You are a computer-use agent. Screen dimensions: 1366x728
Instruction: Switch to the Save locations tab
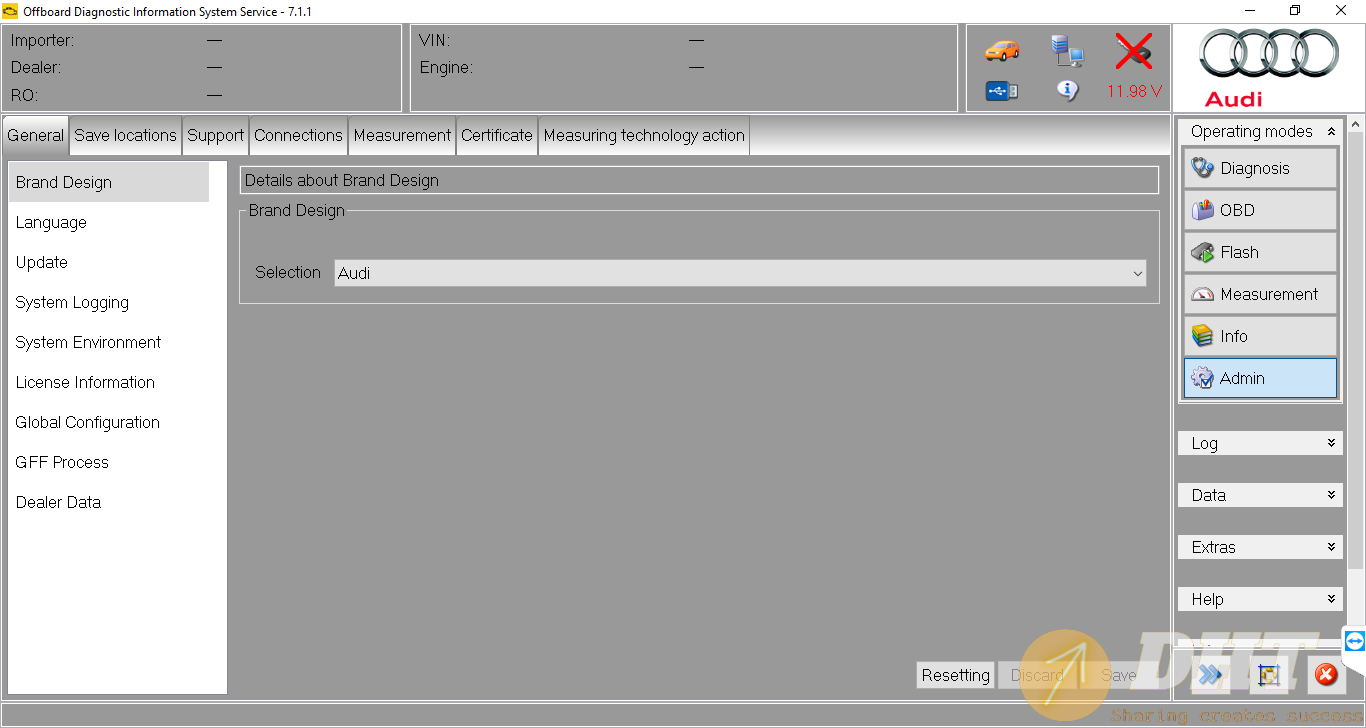point(125,136)
